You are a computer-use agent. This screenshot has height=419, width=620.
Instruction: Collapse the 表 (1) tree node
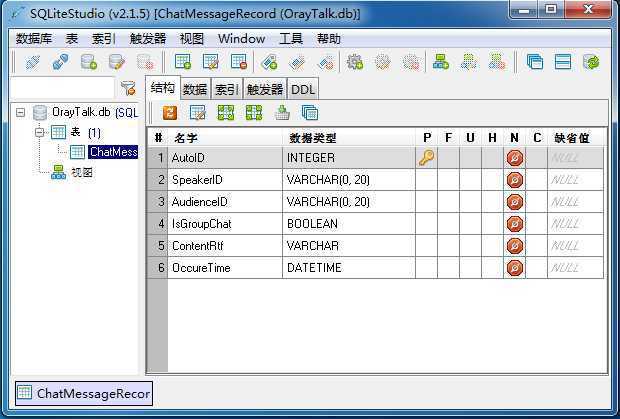[40, 132]
